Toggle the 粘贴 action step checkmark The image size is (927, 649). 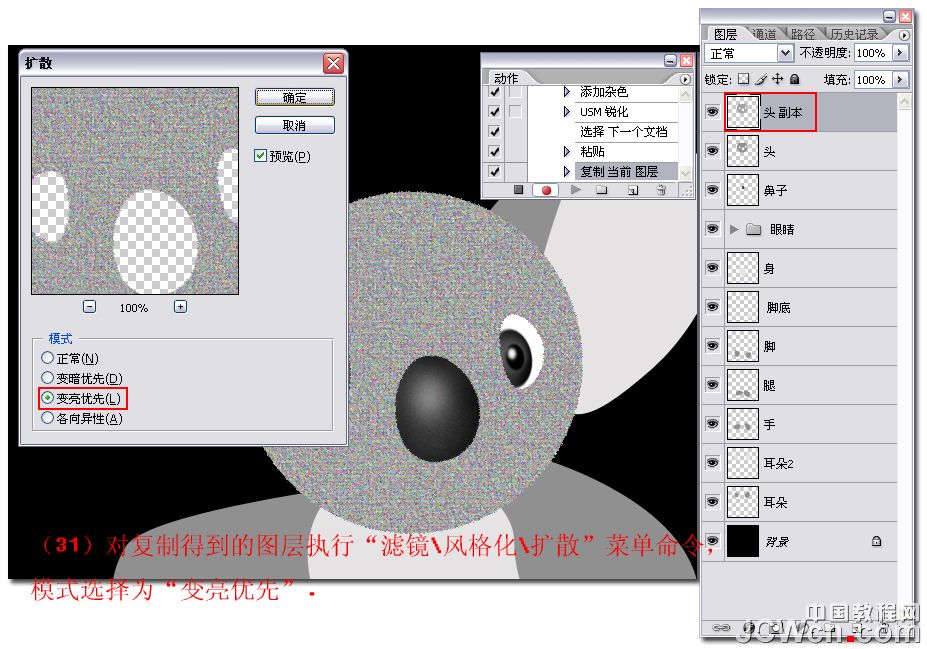click(x=495, y=152)
